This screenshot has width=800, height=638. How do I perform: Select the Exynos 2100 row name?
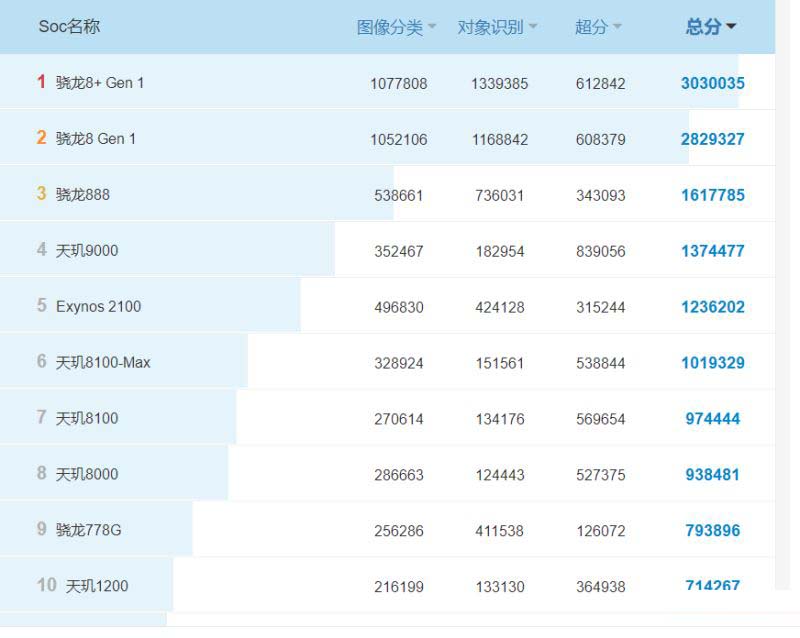98,306
